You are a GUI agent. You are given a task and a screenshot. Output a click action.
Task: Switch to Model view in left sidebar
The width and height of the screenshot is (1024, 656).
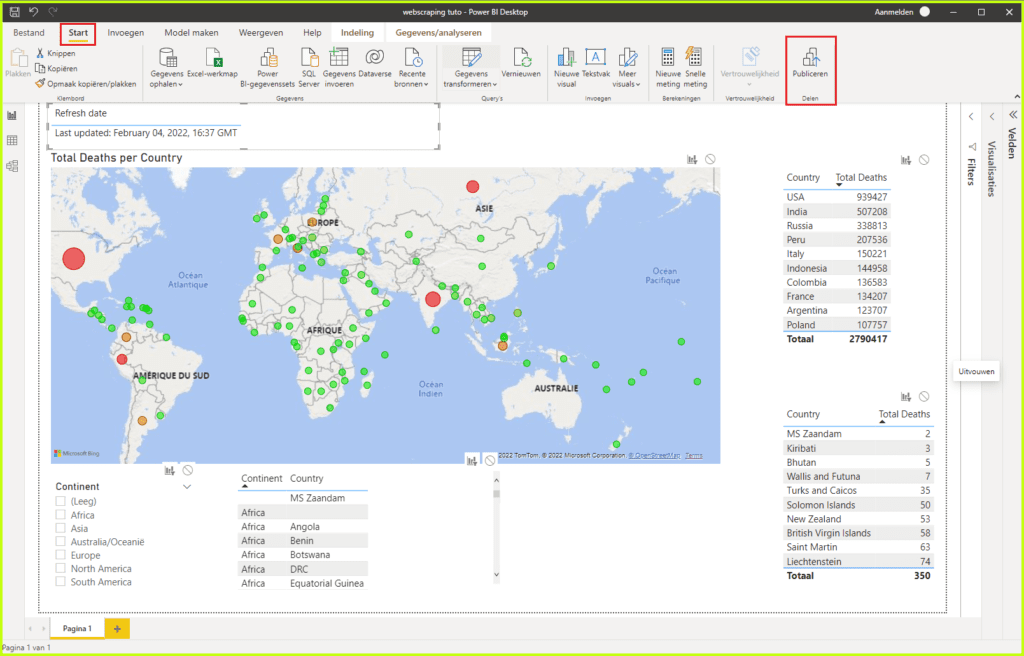[12, 166]
